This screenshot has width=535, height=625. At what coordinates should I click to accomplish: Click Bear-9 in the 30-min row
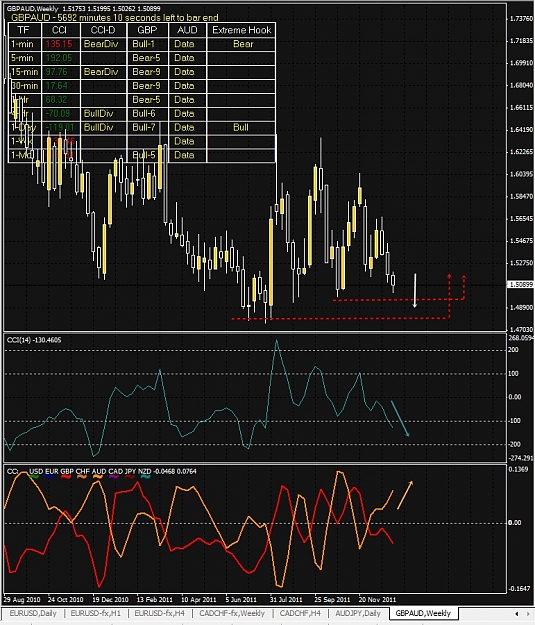(146, 86)
